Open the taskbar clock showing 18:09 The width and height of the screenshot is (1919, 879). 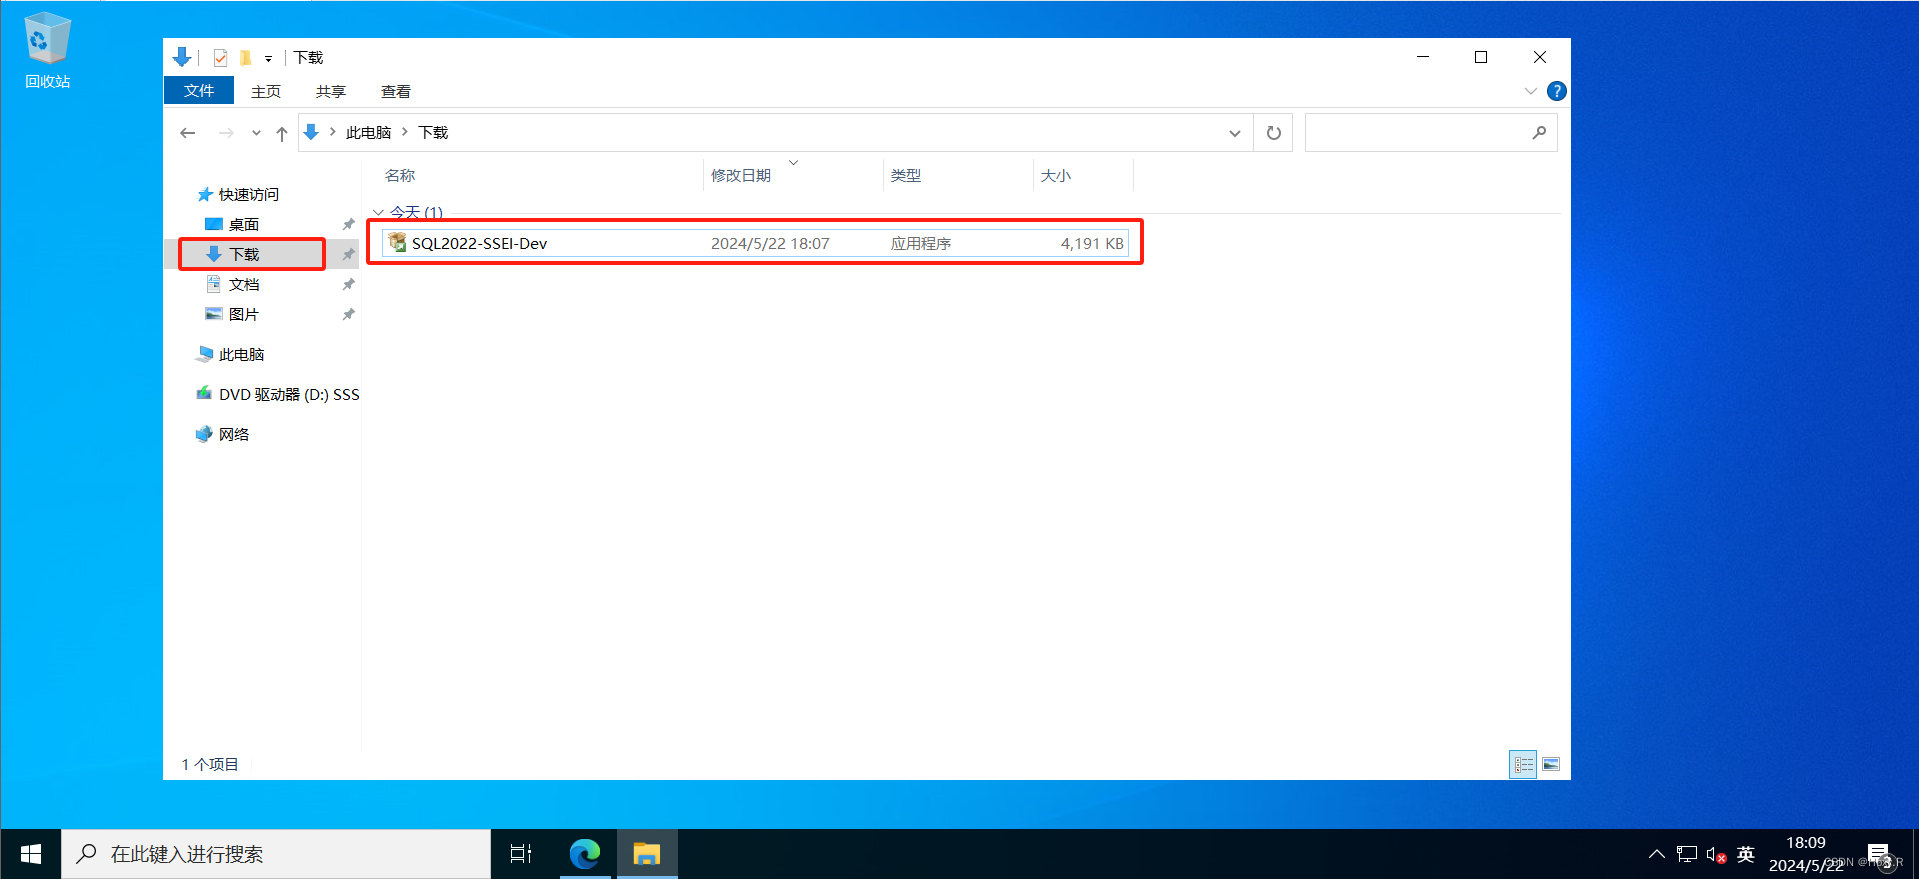1806,854
